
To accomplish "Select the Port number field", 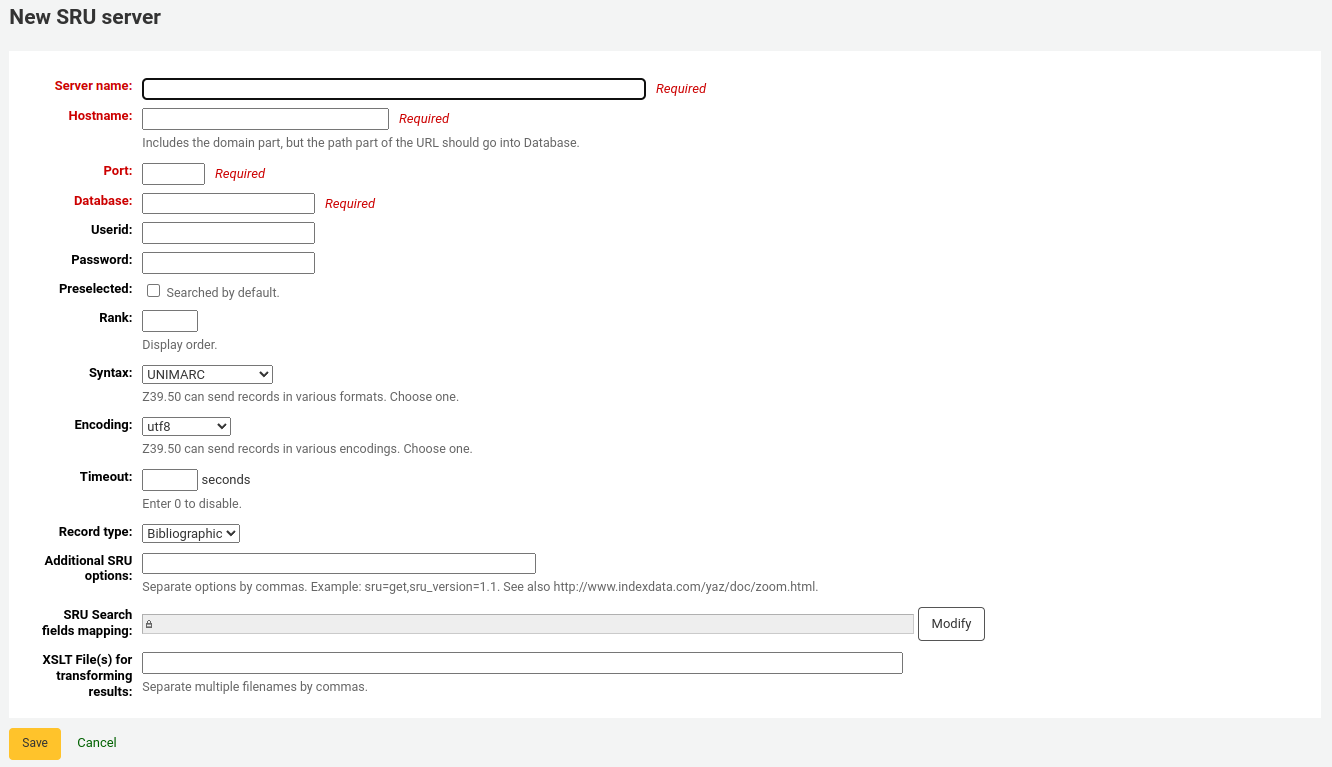I will tap(174, 174).
